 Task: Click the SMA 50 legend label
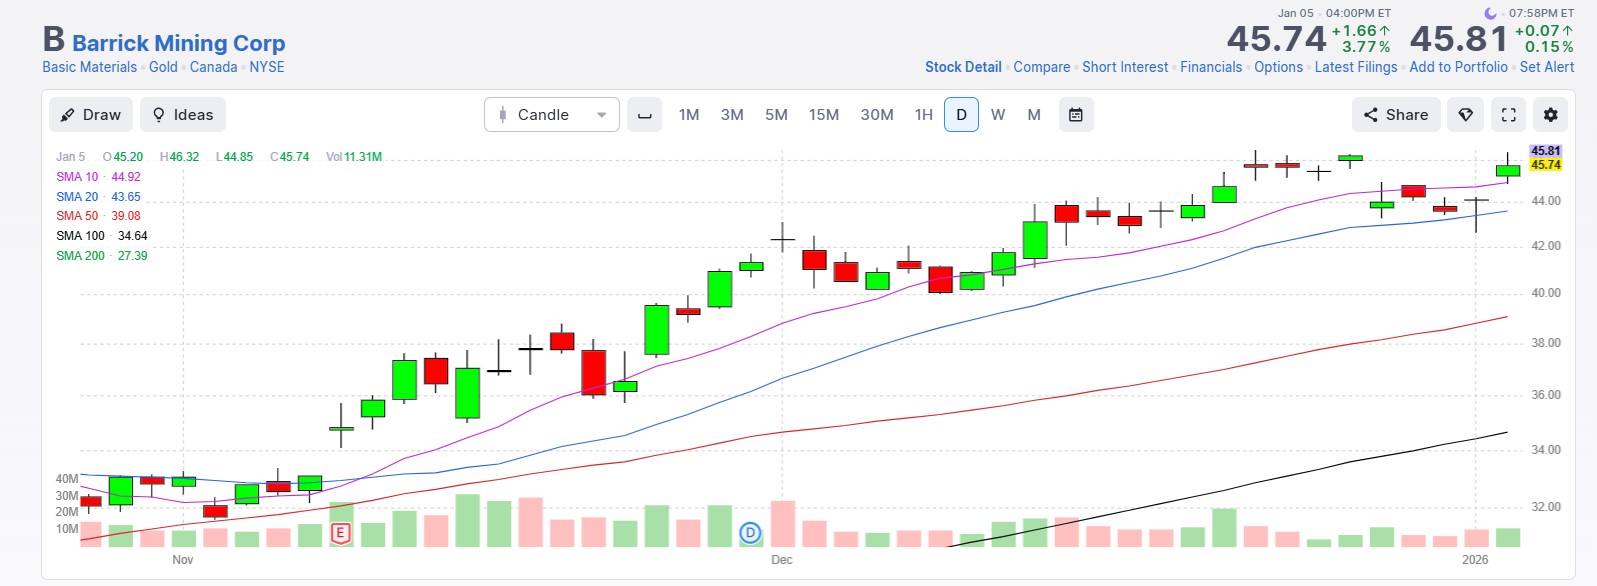click(77, 216)
